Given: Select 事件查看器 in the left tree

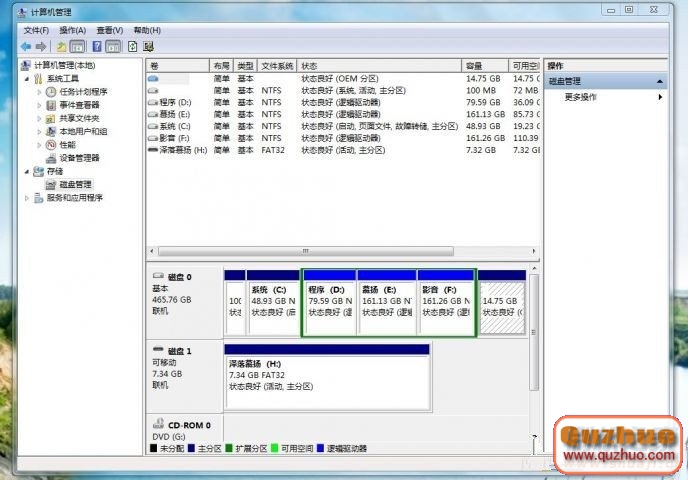Looking at the screenshot, I should click(78, 105).
